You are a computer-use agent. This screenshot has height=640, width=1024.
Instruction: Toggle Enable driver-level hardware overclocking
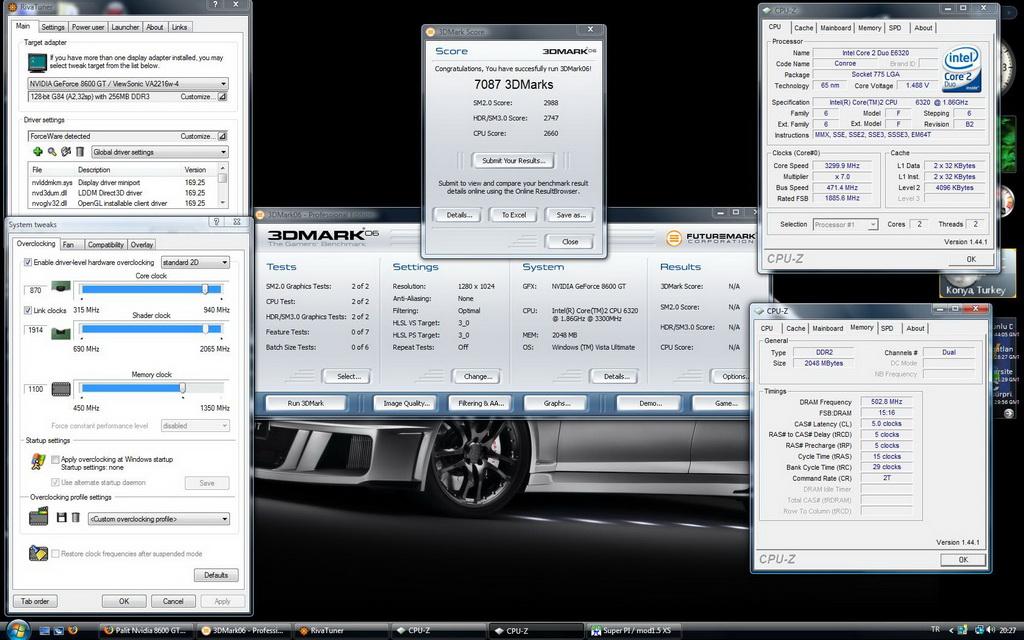pos(28,262)
